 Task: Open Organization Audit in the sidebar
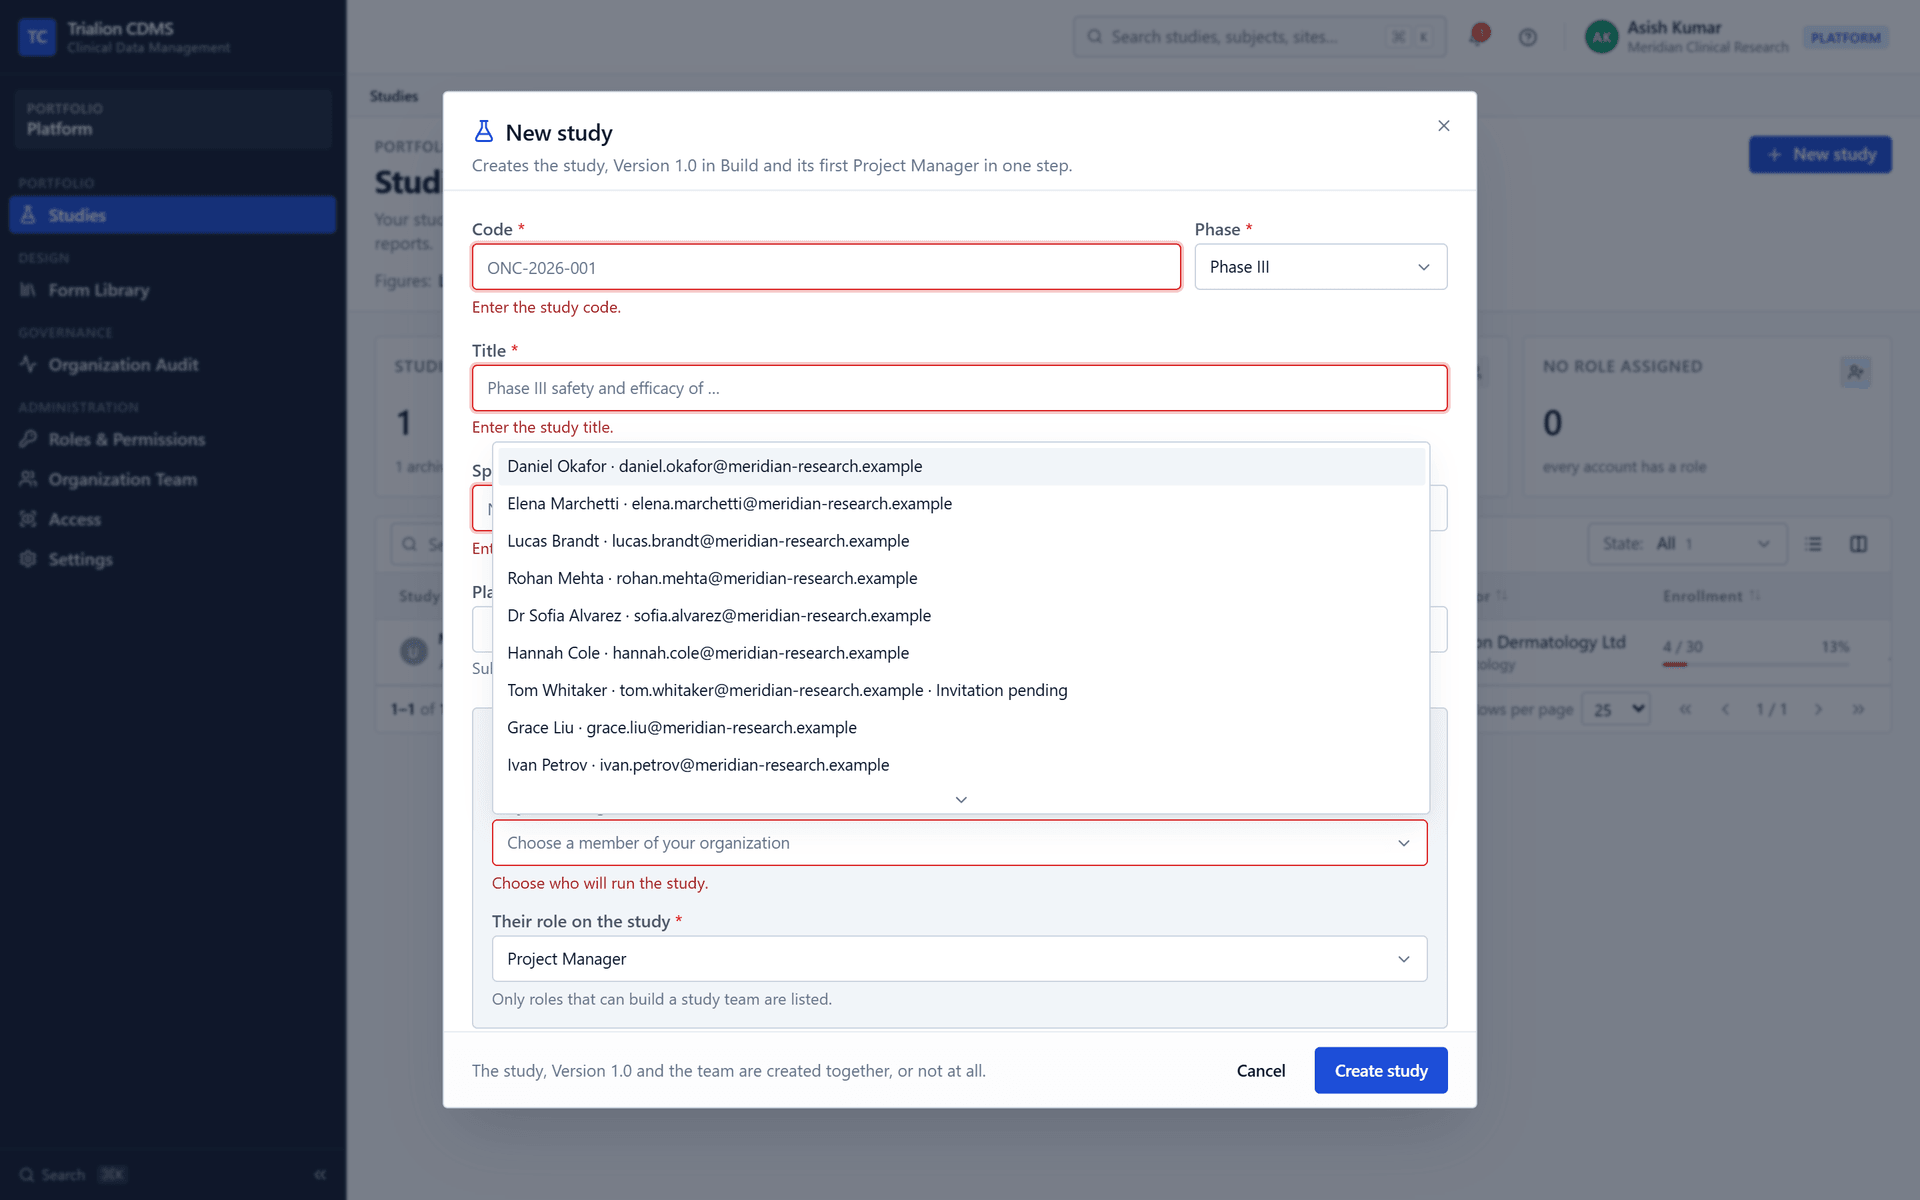(172, 365)
